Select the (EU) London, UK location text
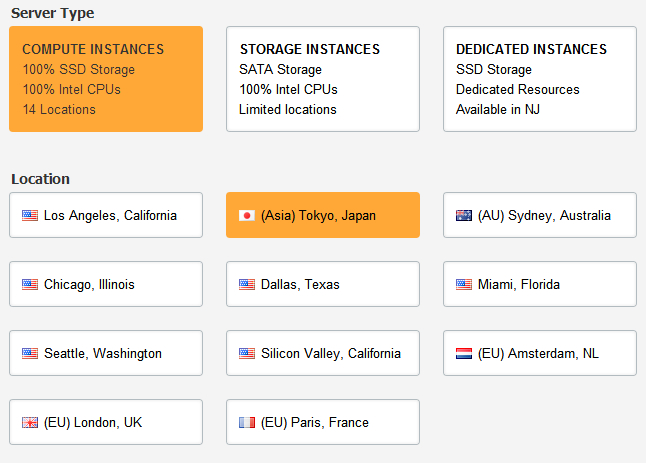Image resolution: width=646 pixels, height=463 pixels. [93, 422]
